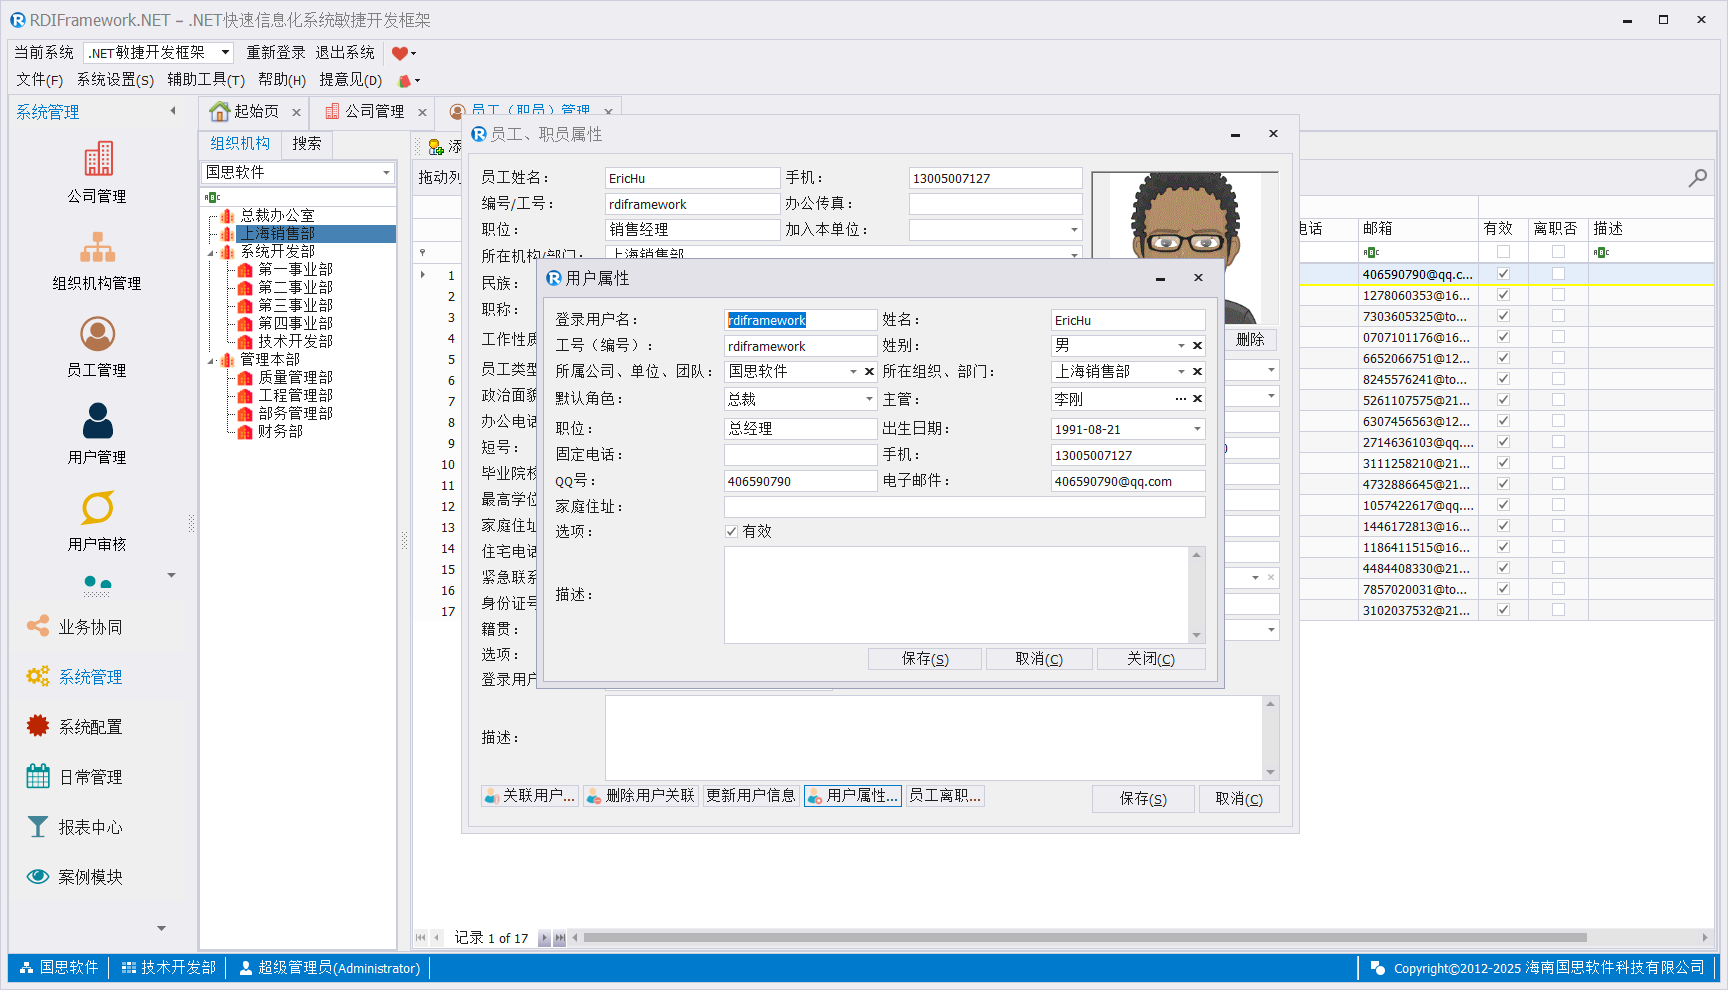
Task: Open 报表中心 module
Action: tap(90, 827)
